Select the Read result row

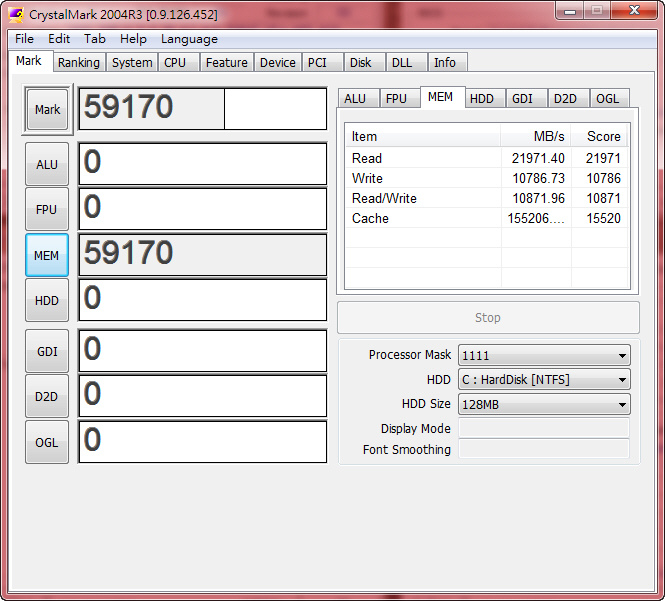[486, 158]
